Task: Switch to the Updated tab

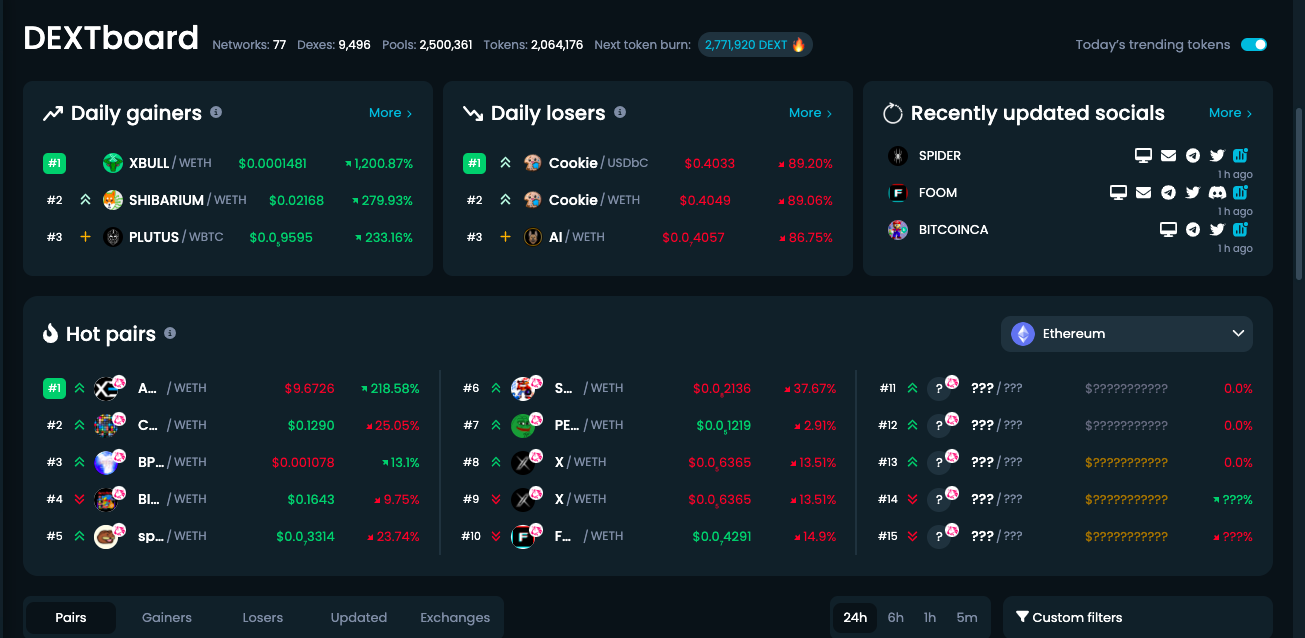Action: click(x=359, y=618)
